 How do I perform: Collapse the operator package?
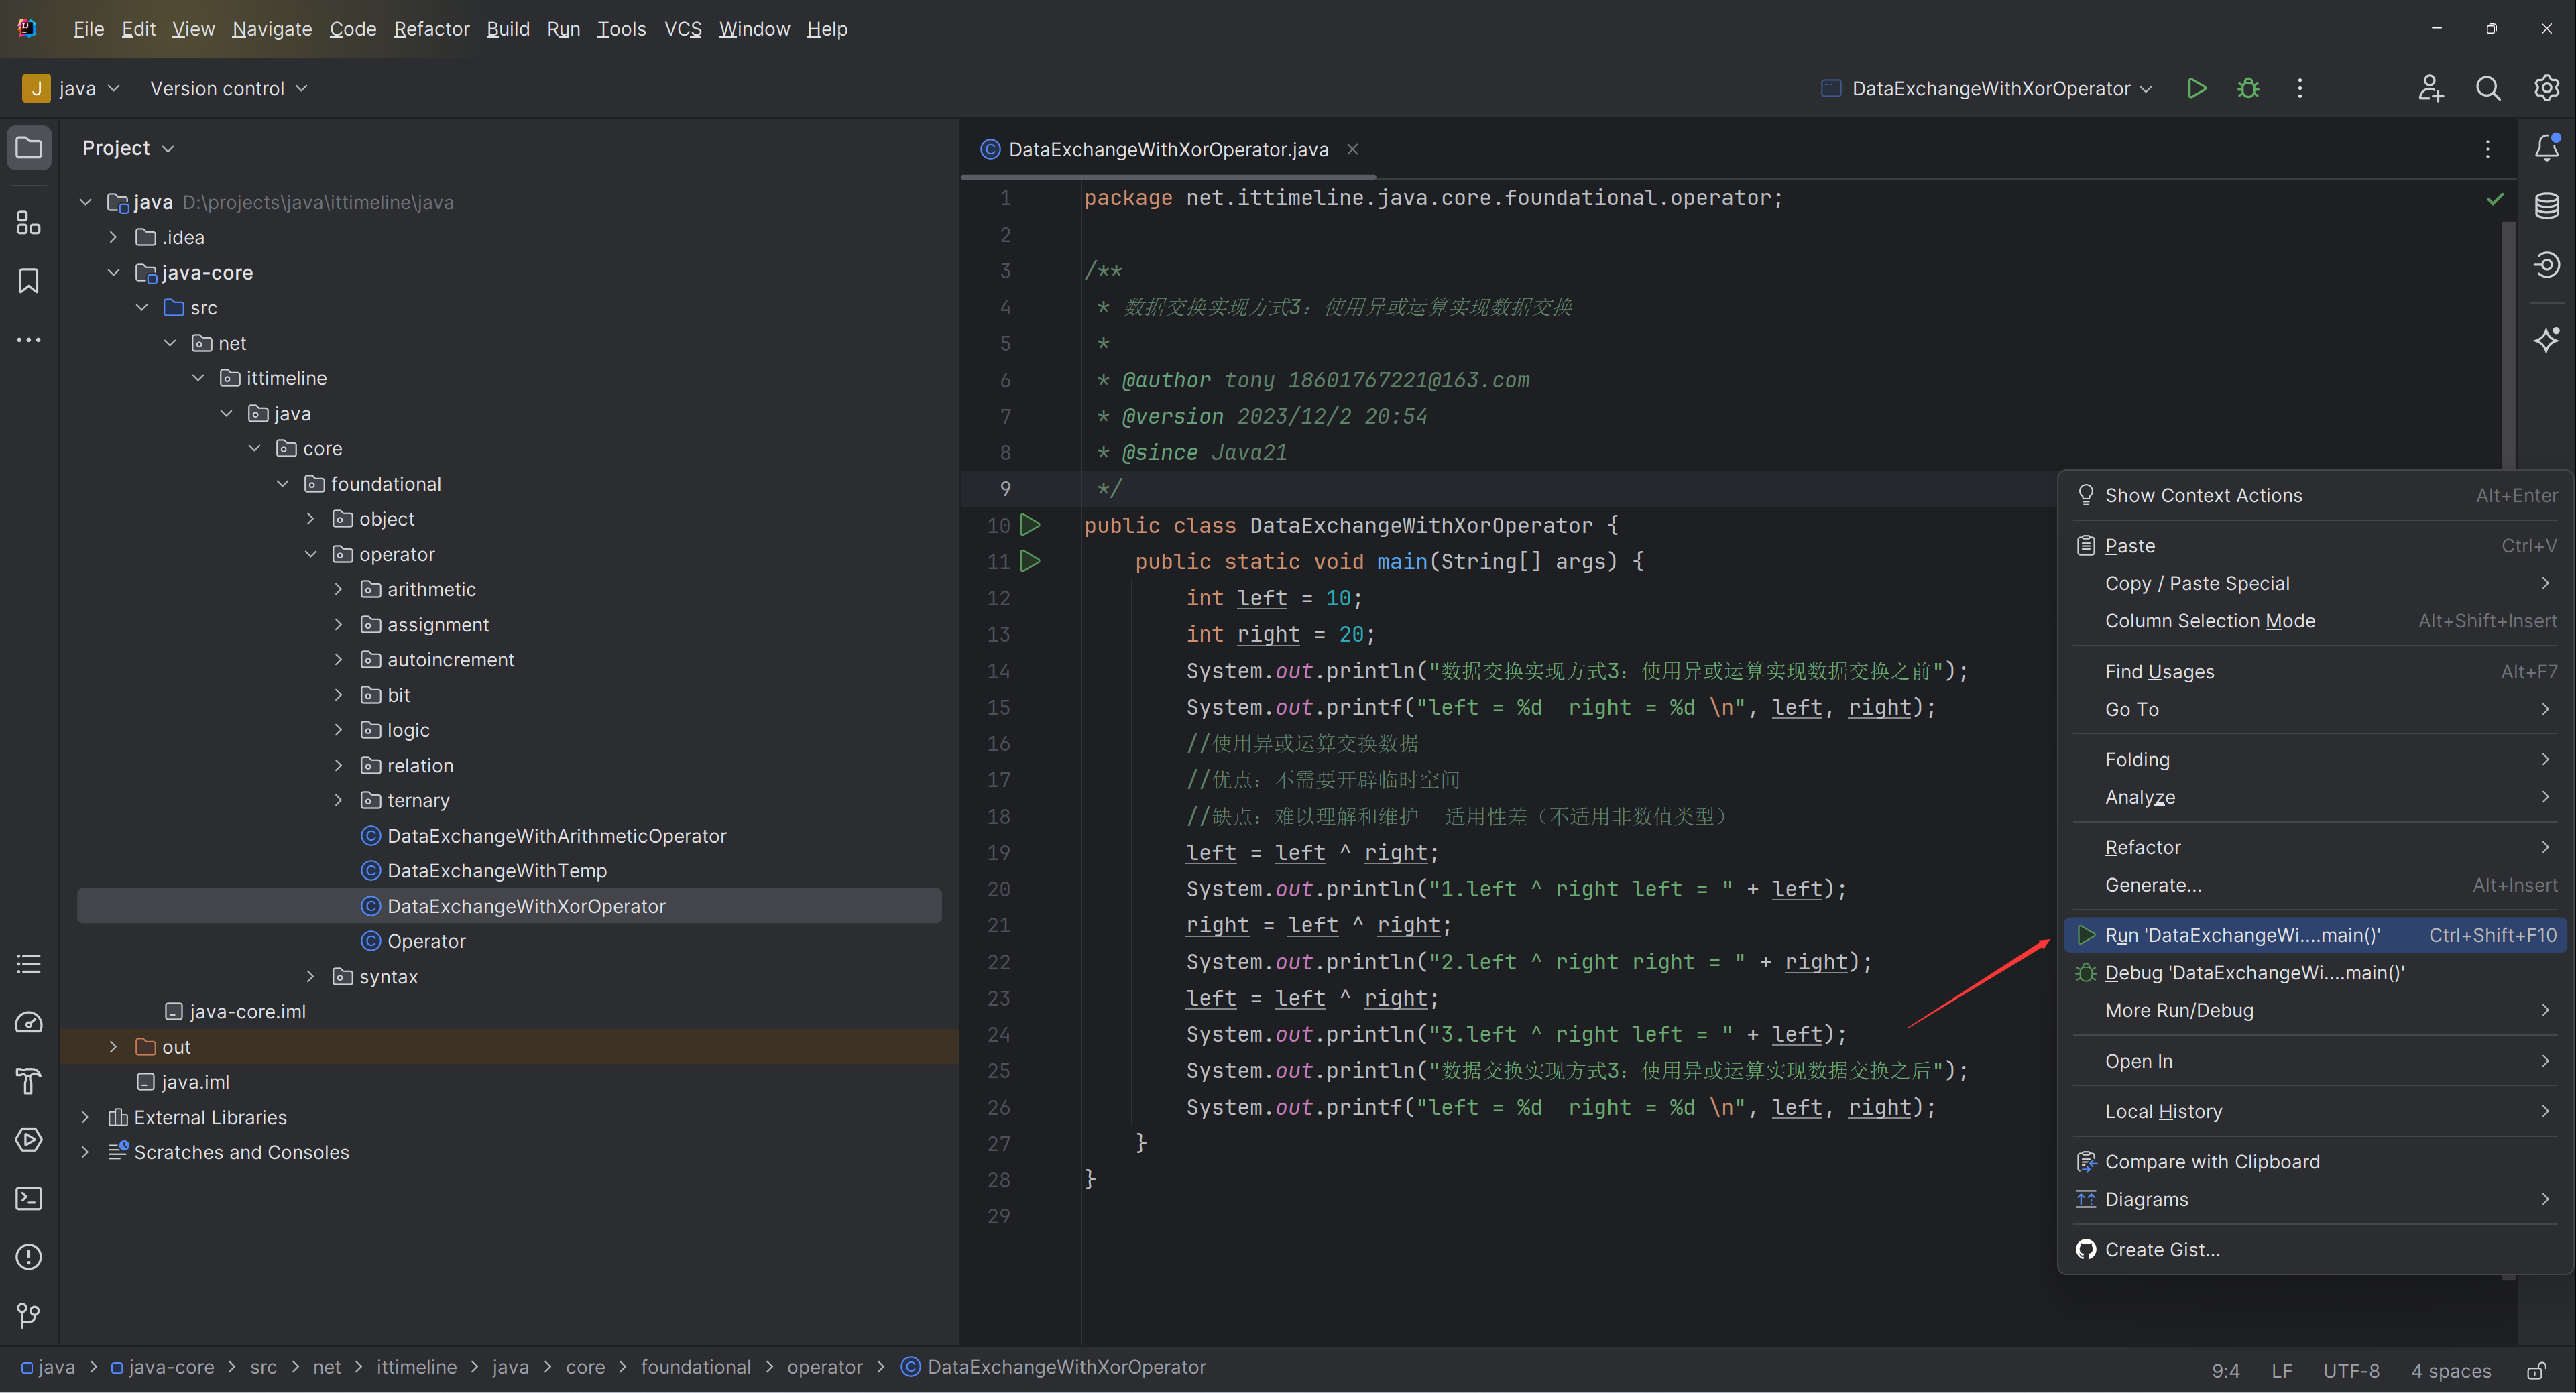(310, 554)
